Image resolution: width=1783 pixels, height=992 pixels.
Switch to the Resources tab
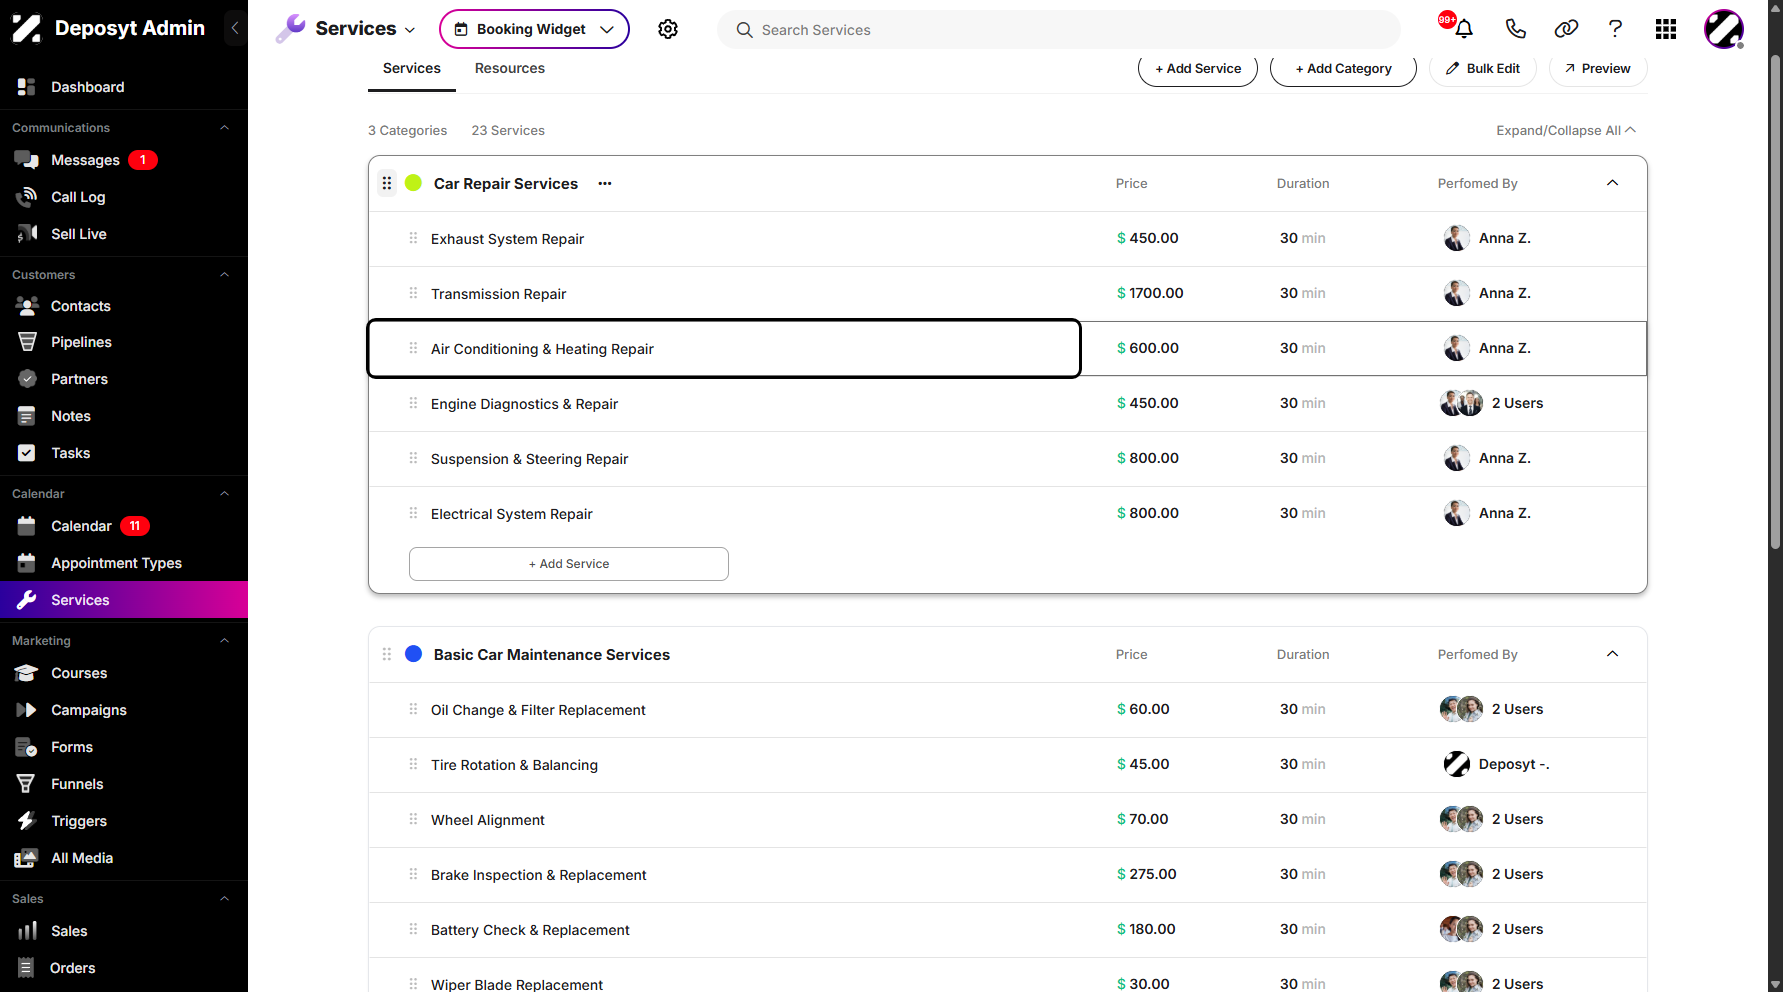[x=510, y=68]
